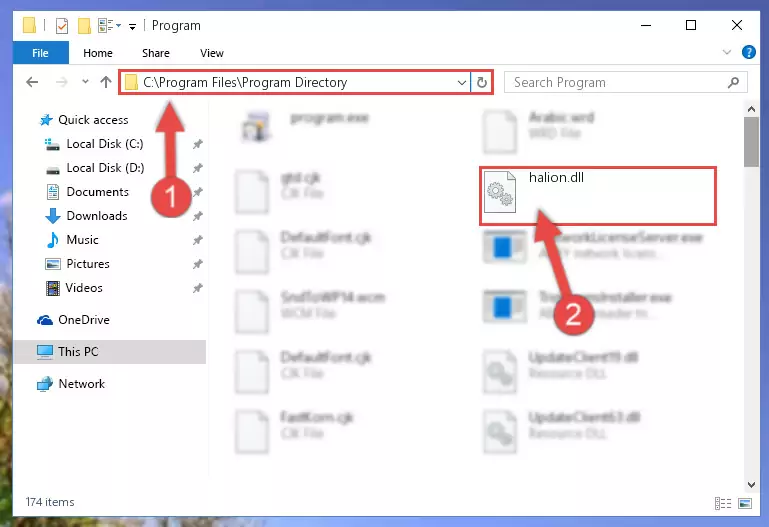This screenshot has width=769, height=527.
Task: Click the Quick access star icon
Action: coord(46,120)
